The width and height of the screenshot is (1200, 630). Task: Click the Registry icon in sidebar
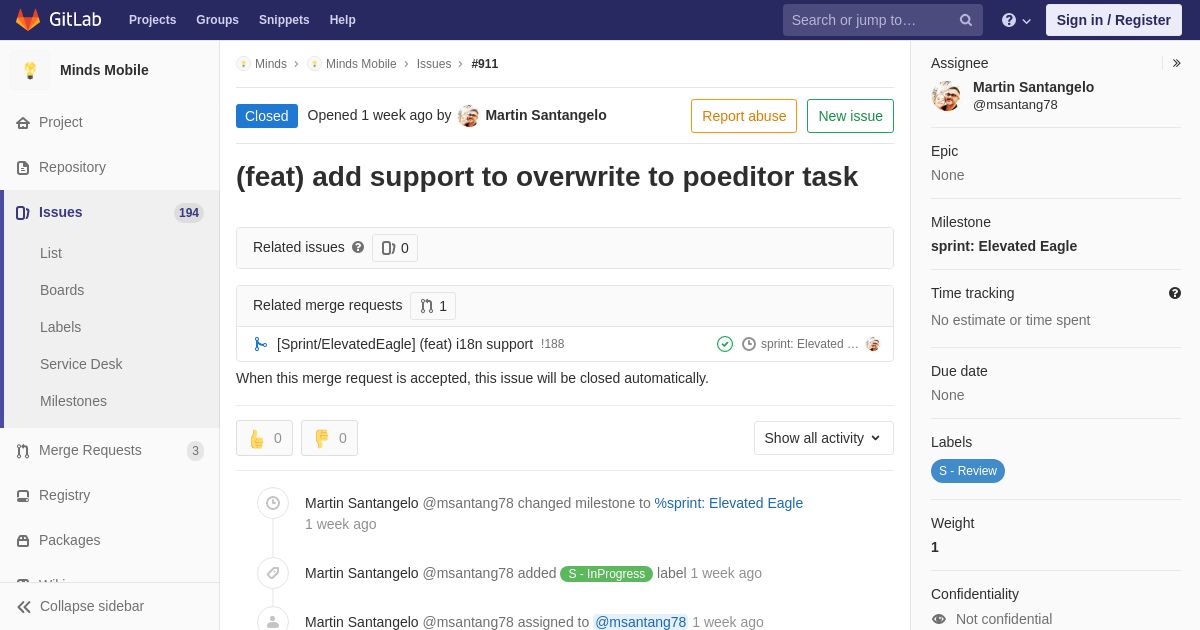pyautogui.click(x=23, y=495)
